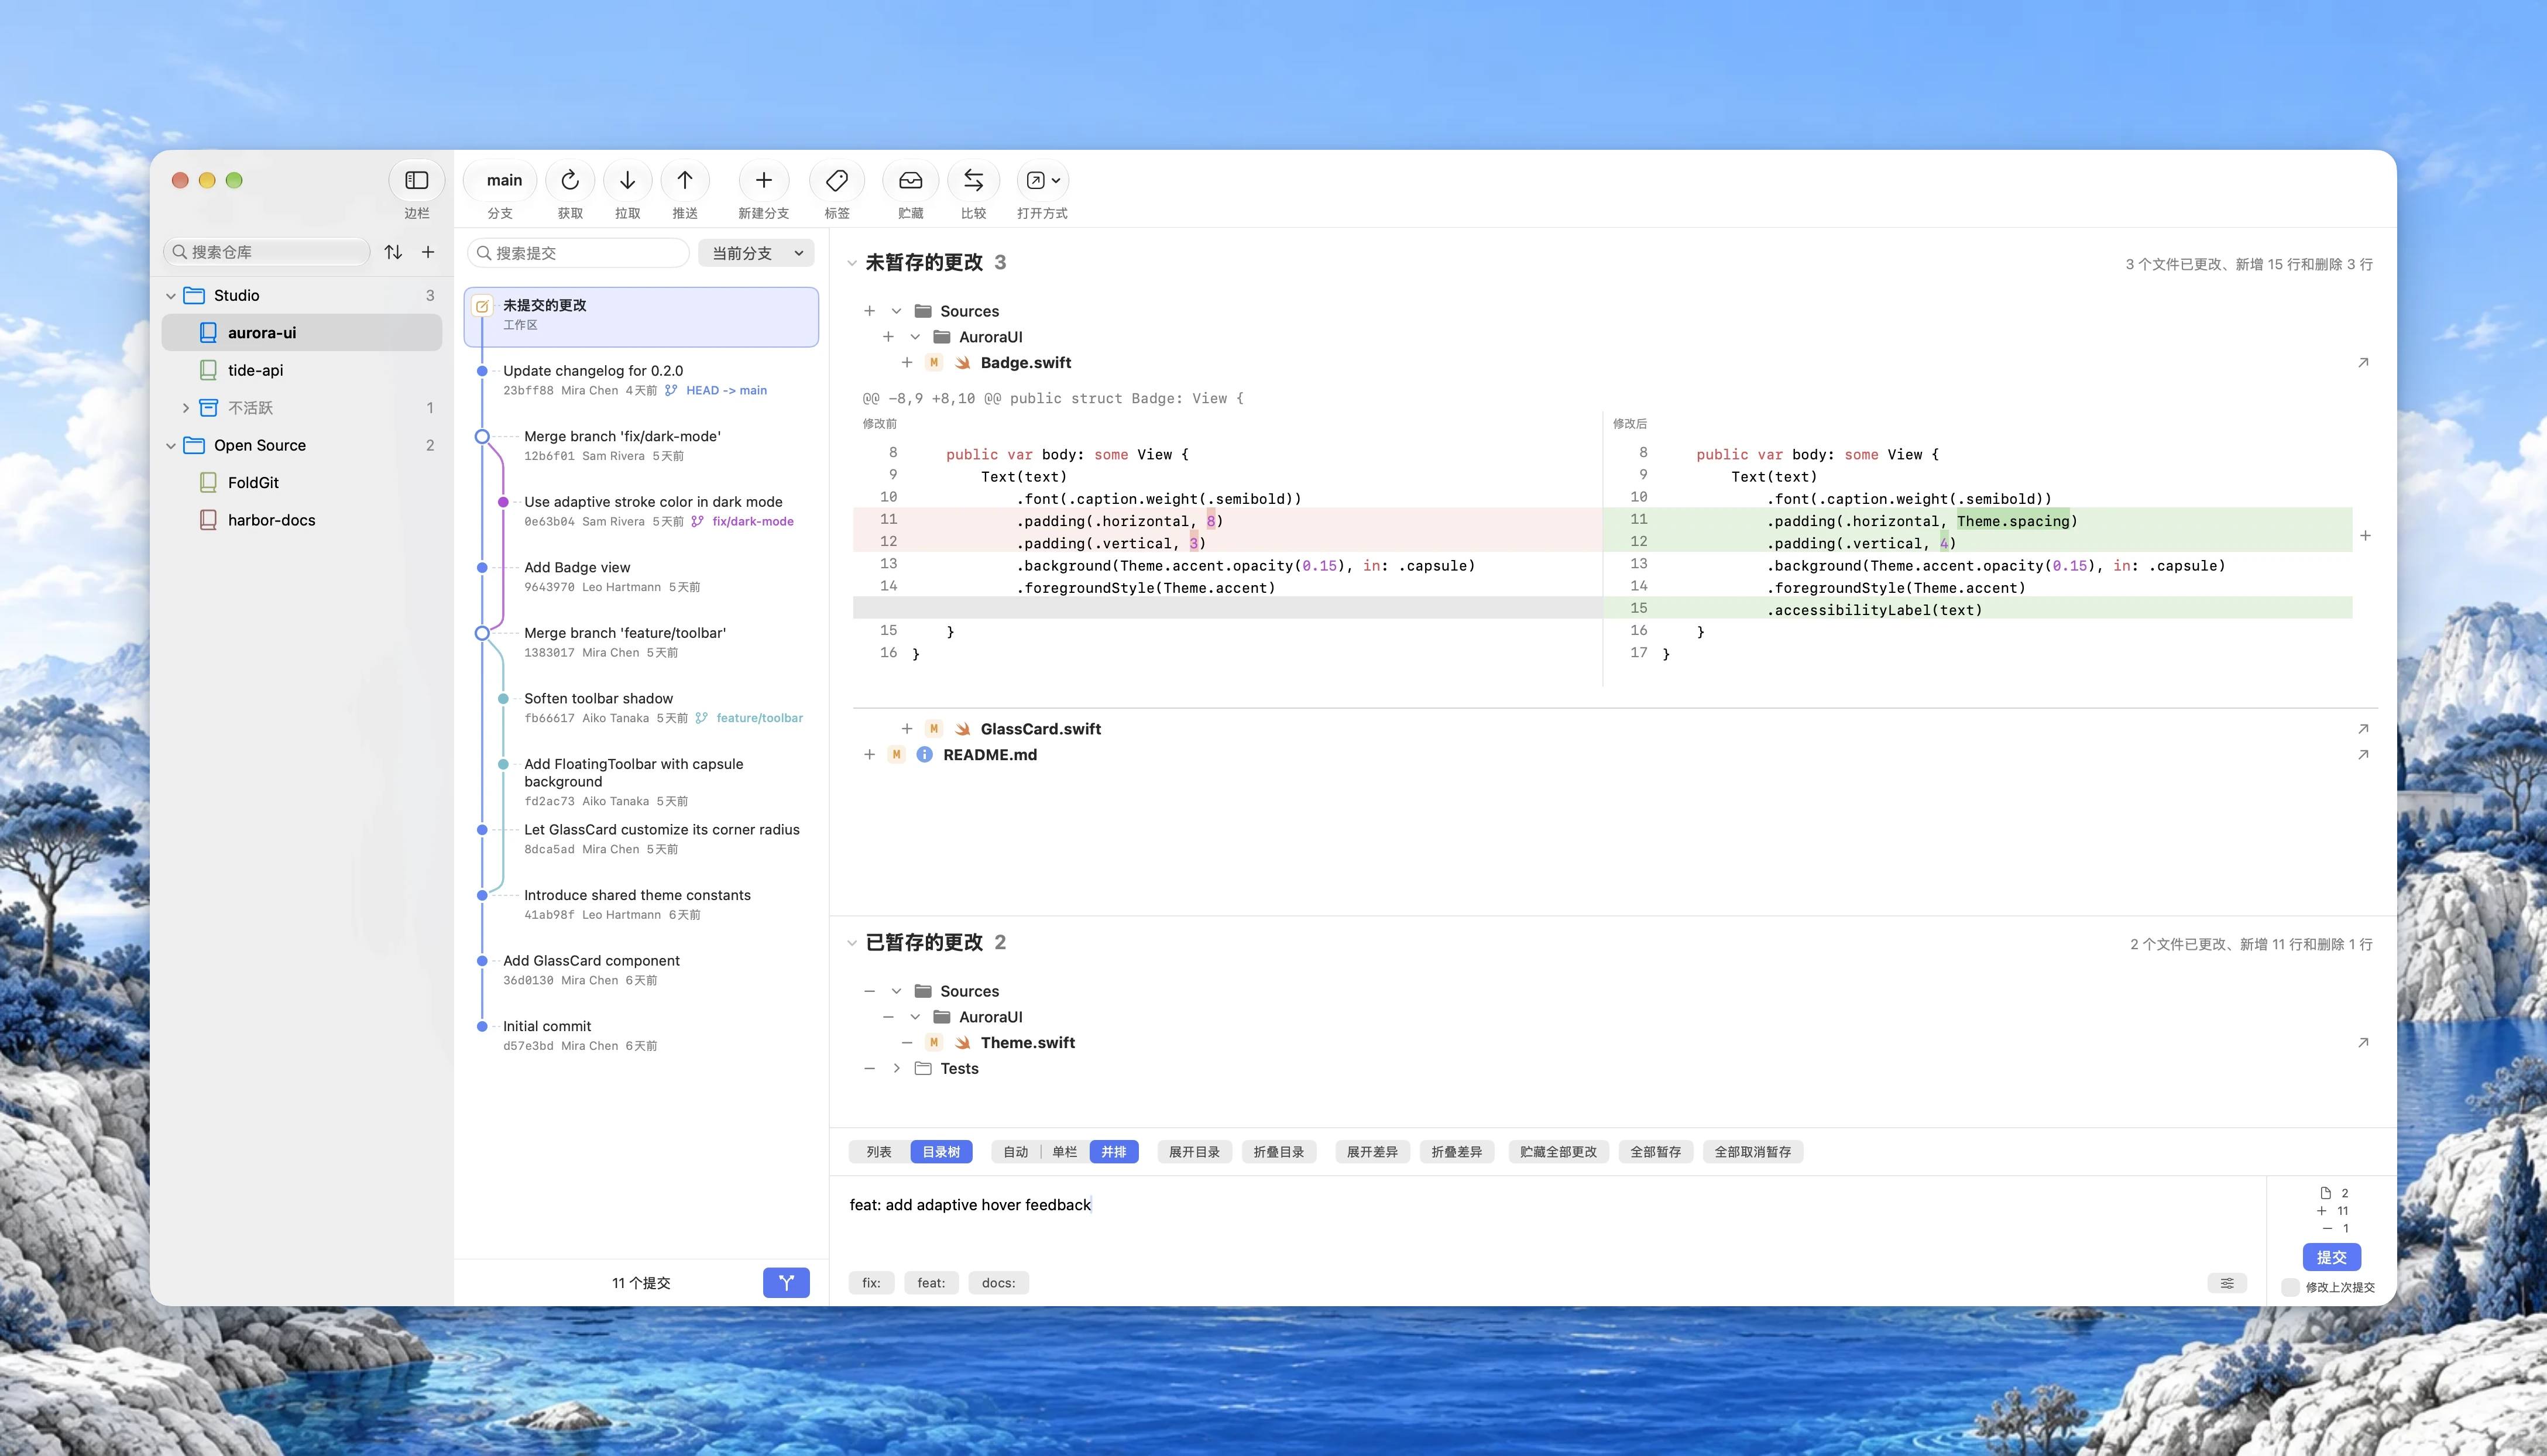The width and height of the screenshot is (2547, 1456).
Task: Create a branch with 新建分支 plus icon
Action: pos(764,180)
